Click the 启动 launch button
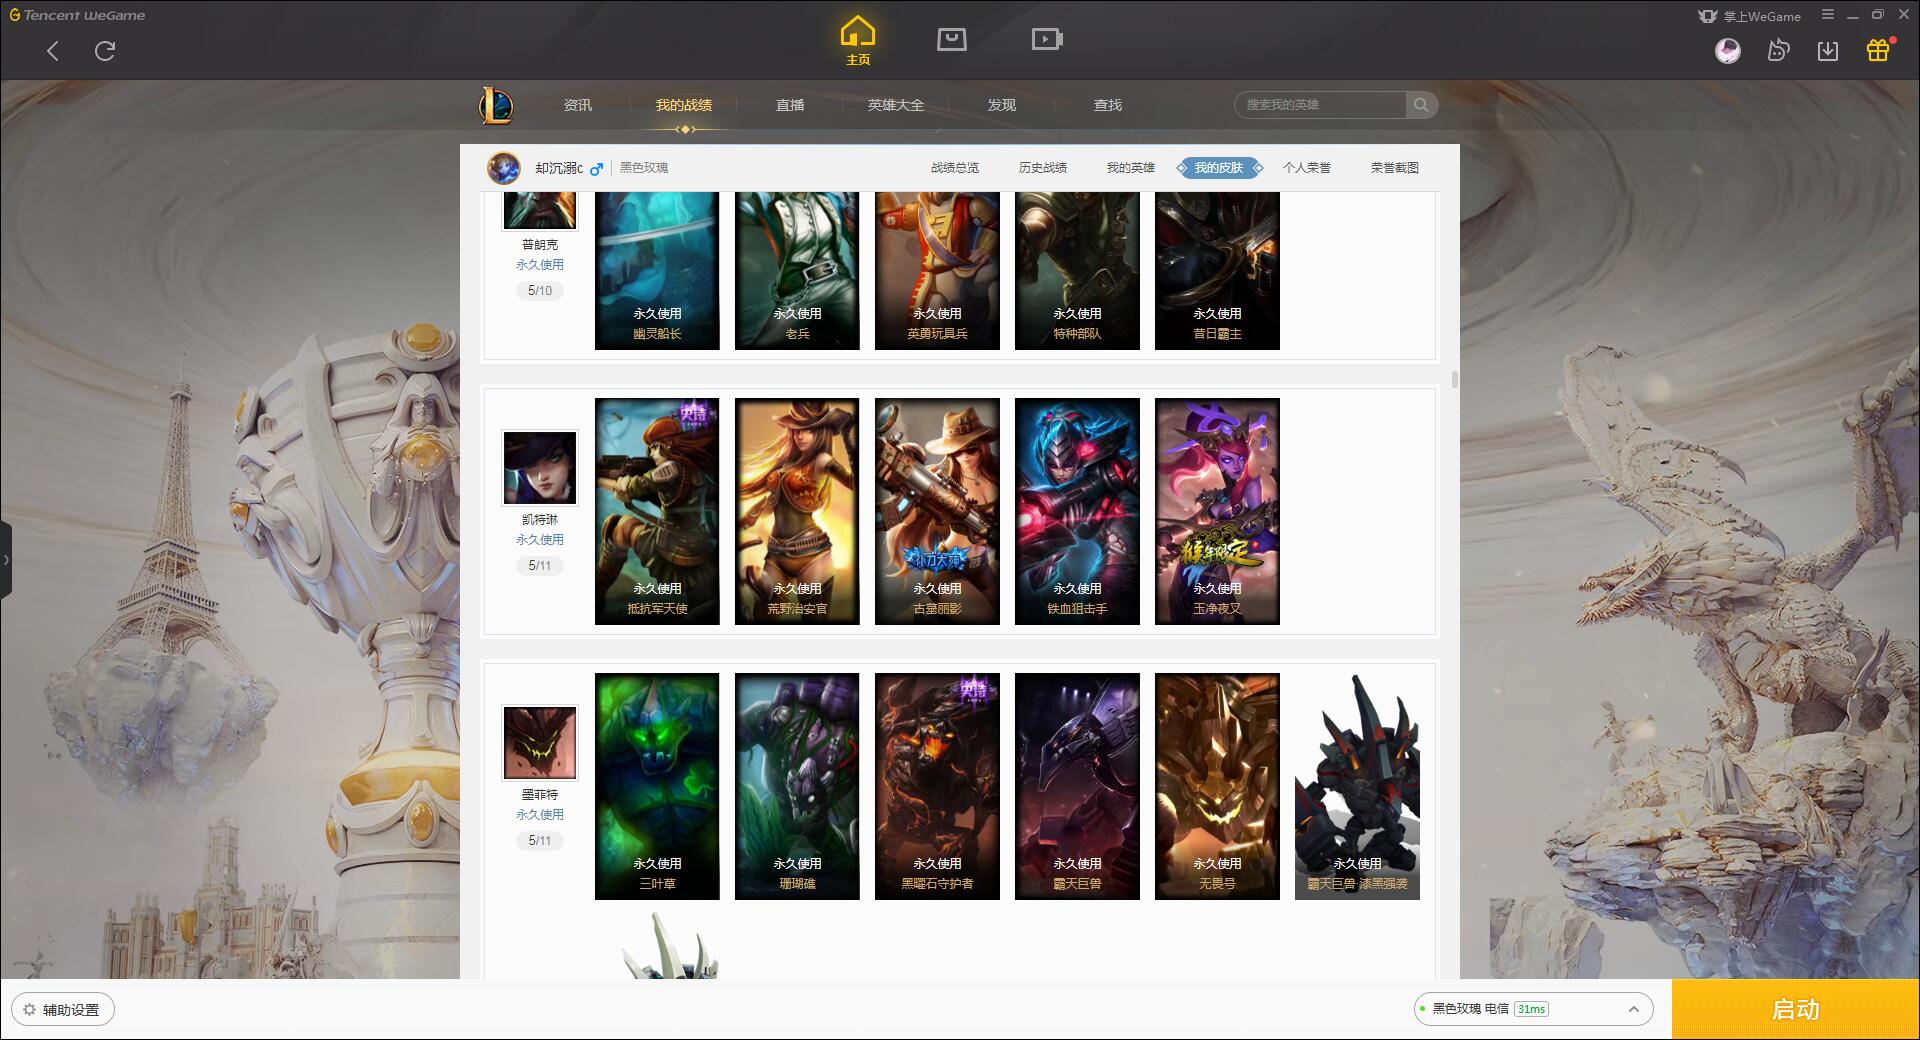 [1795, 1010]
